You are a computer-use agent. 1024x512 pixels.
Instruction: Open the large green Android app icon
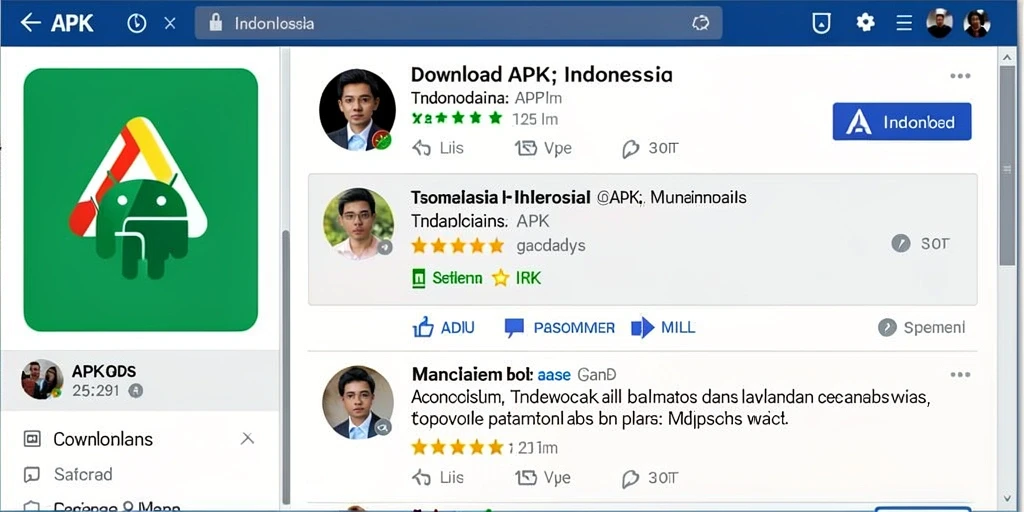point(140,200)
